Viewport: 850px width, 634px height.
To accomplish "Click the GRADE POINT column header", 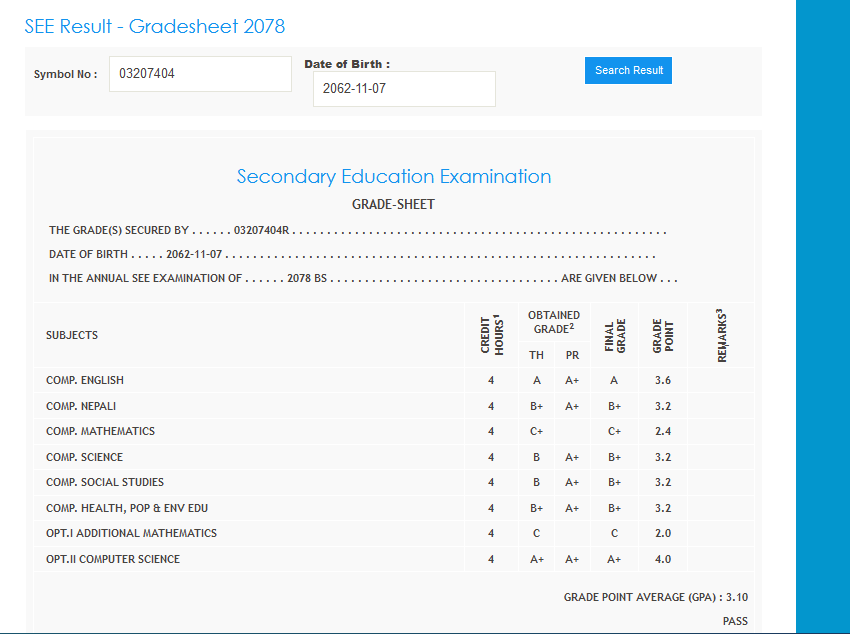I will tap(663, 335).
